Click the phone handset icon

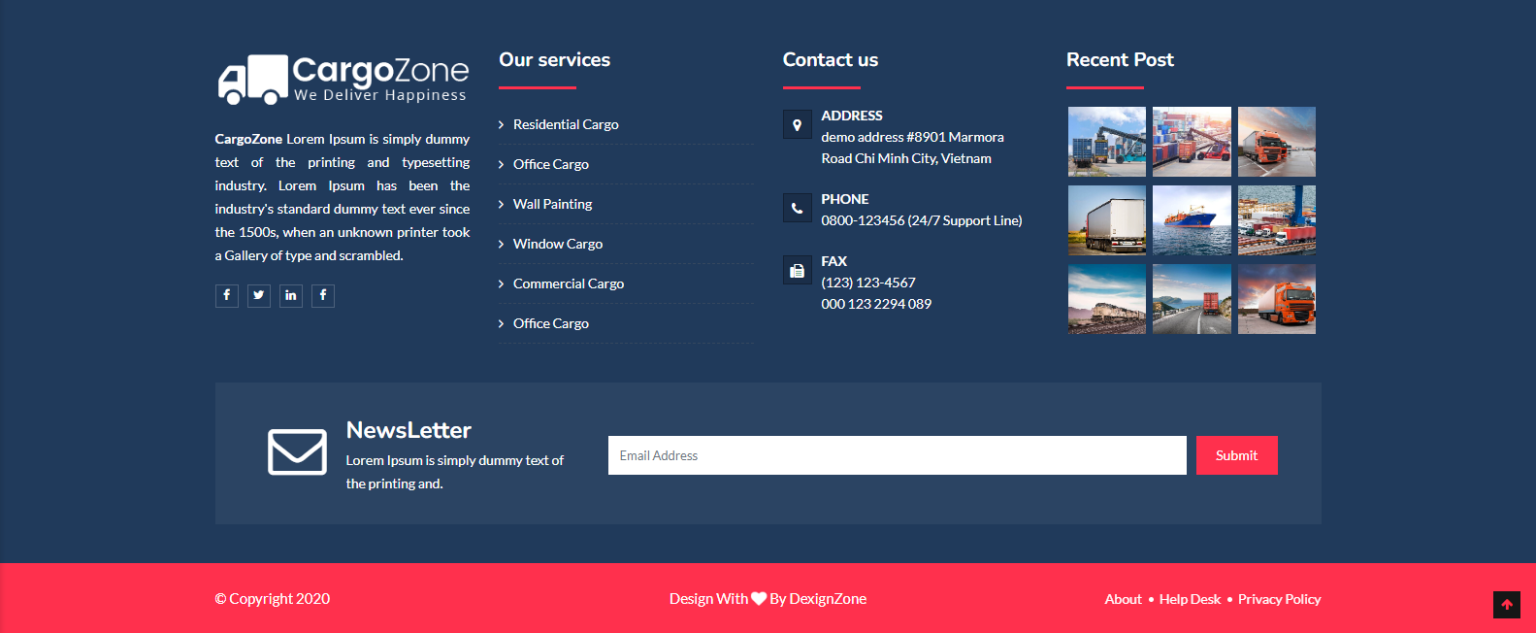coord(797,208)
